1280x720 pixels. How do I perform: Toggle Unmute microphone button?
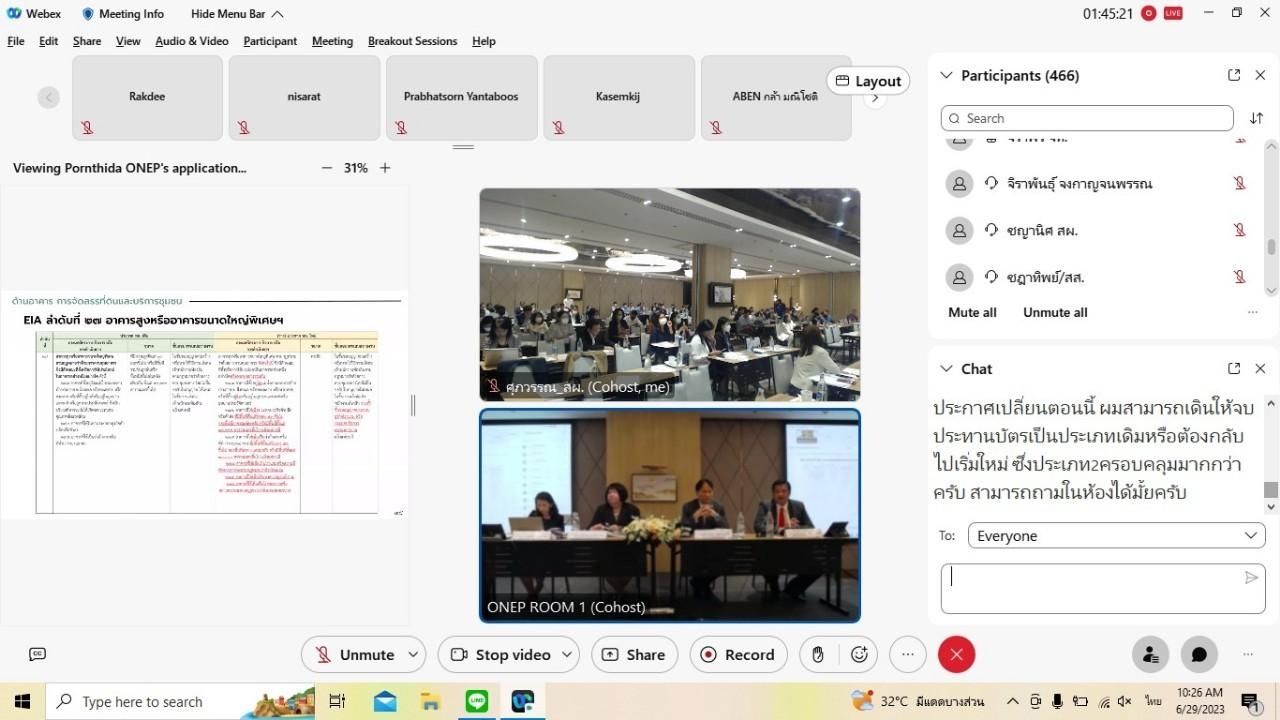[354, 654]
